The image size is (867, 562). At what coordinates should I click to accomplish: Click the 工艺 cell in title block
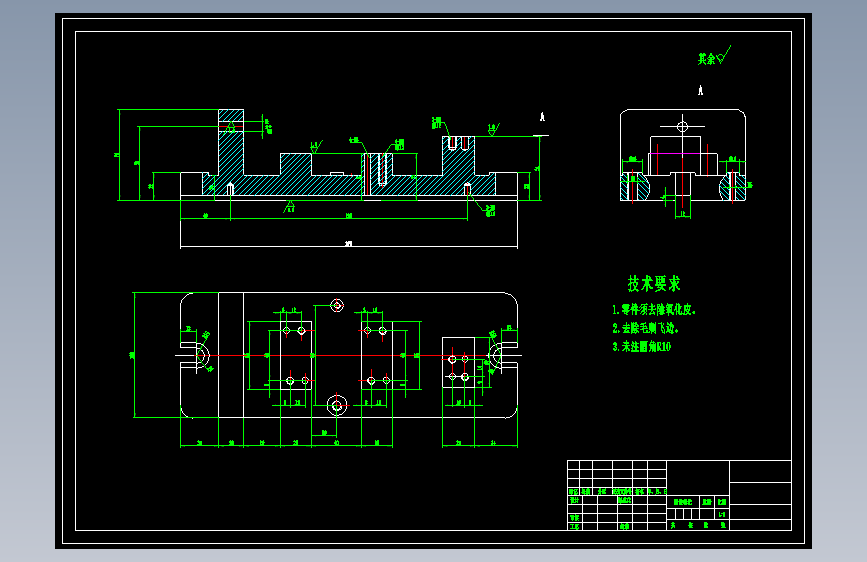(x=574, y=527)
